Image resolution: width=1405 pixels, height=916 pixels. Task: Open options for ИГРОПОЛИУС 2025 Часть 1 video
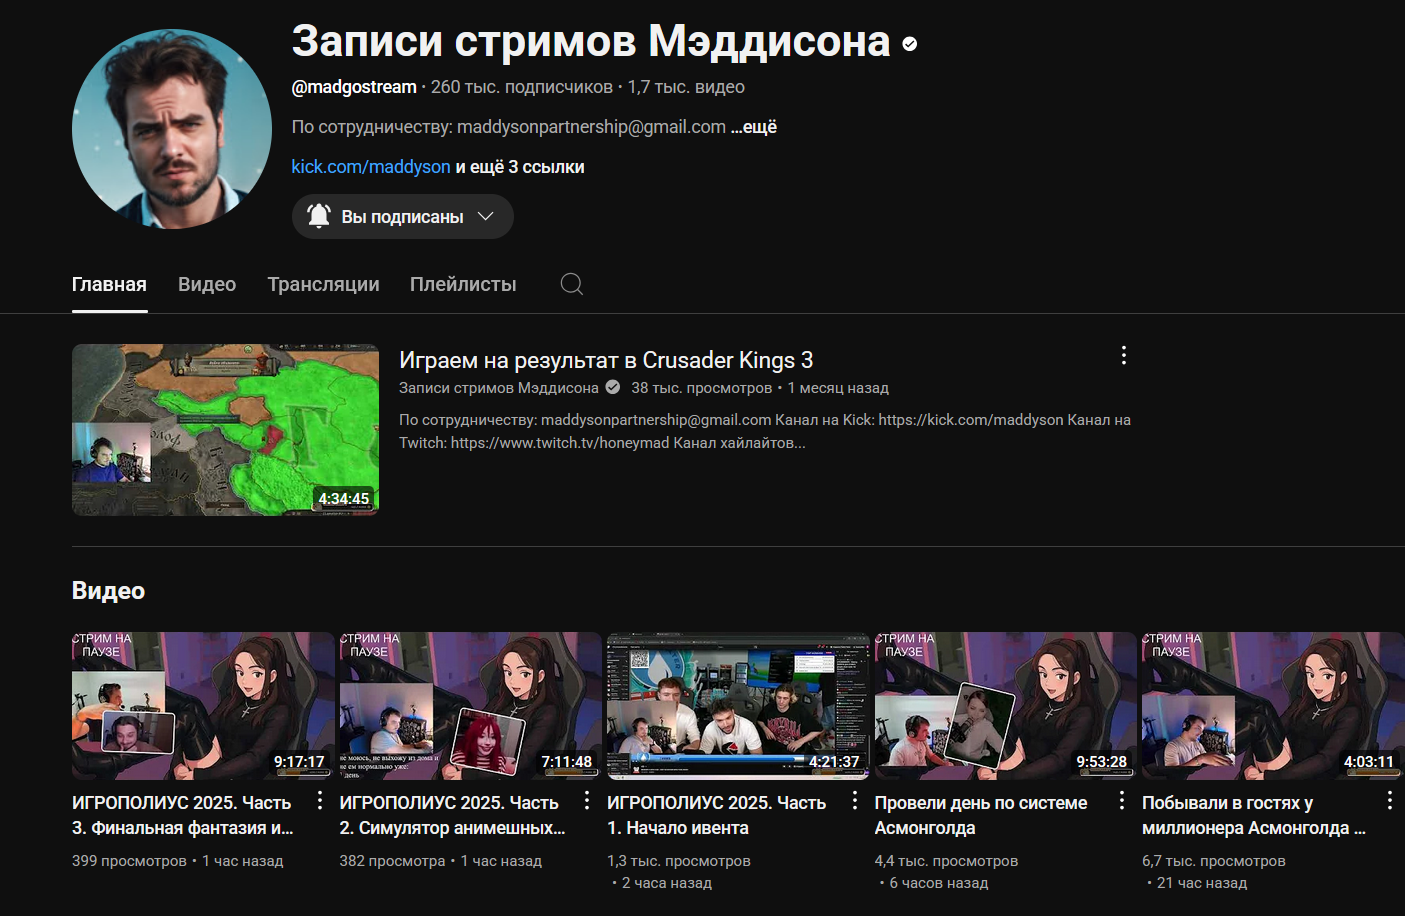coord(855,800)
